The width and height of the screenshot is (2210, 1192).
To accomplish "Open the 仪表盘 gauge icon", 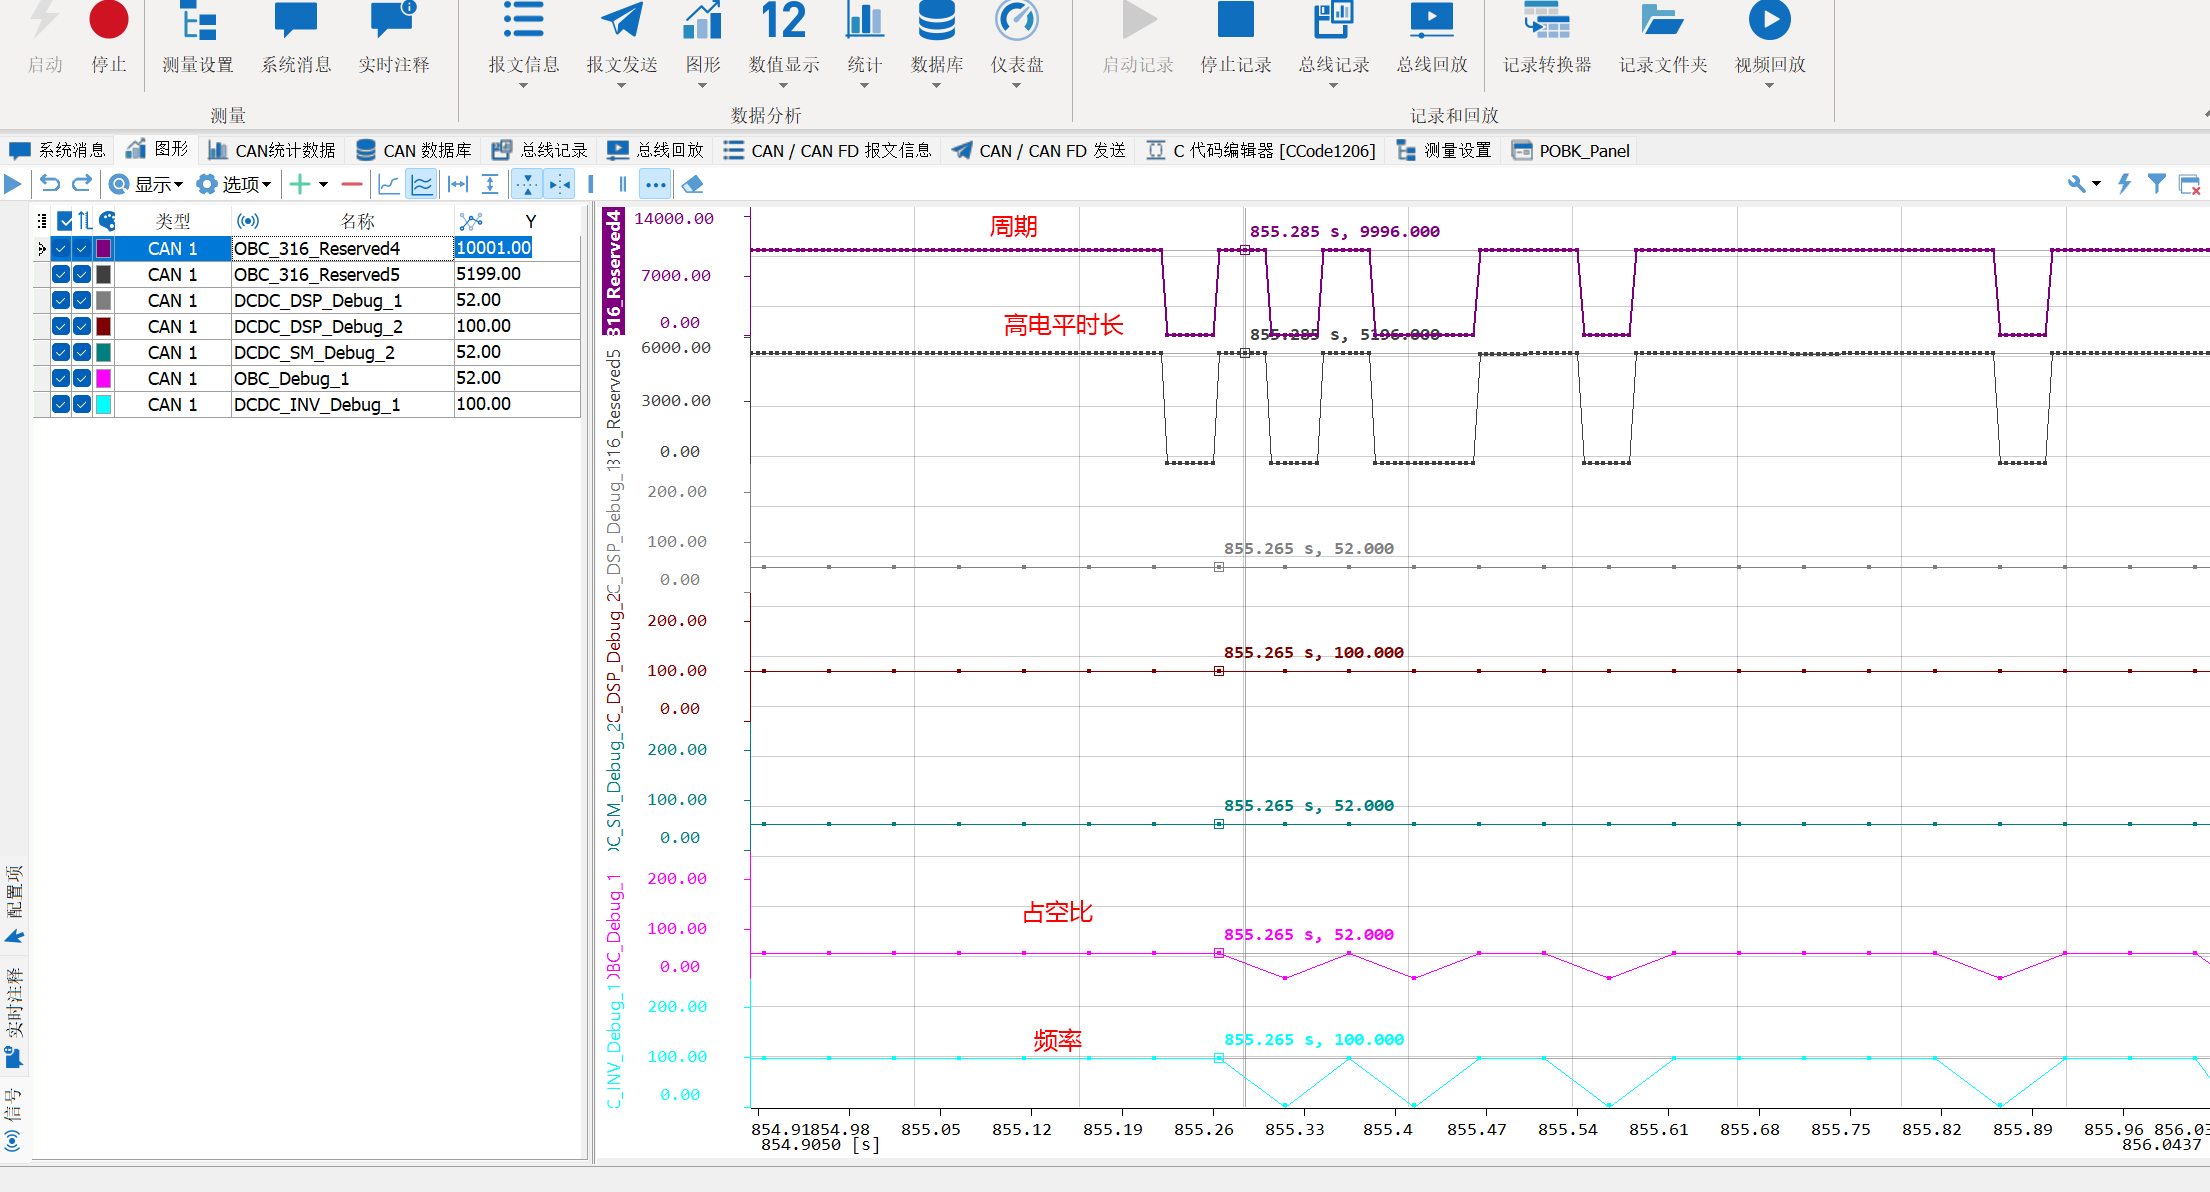I will pyautogui.click(x=1016, y=22).
